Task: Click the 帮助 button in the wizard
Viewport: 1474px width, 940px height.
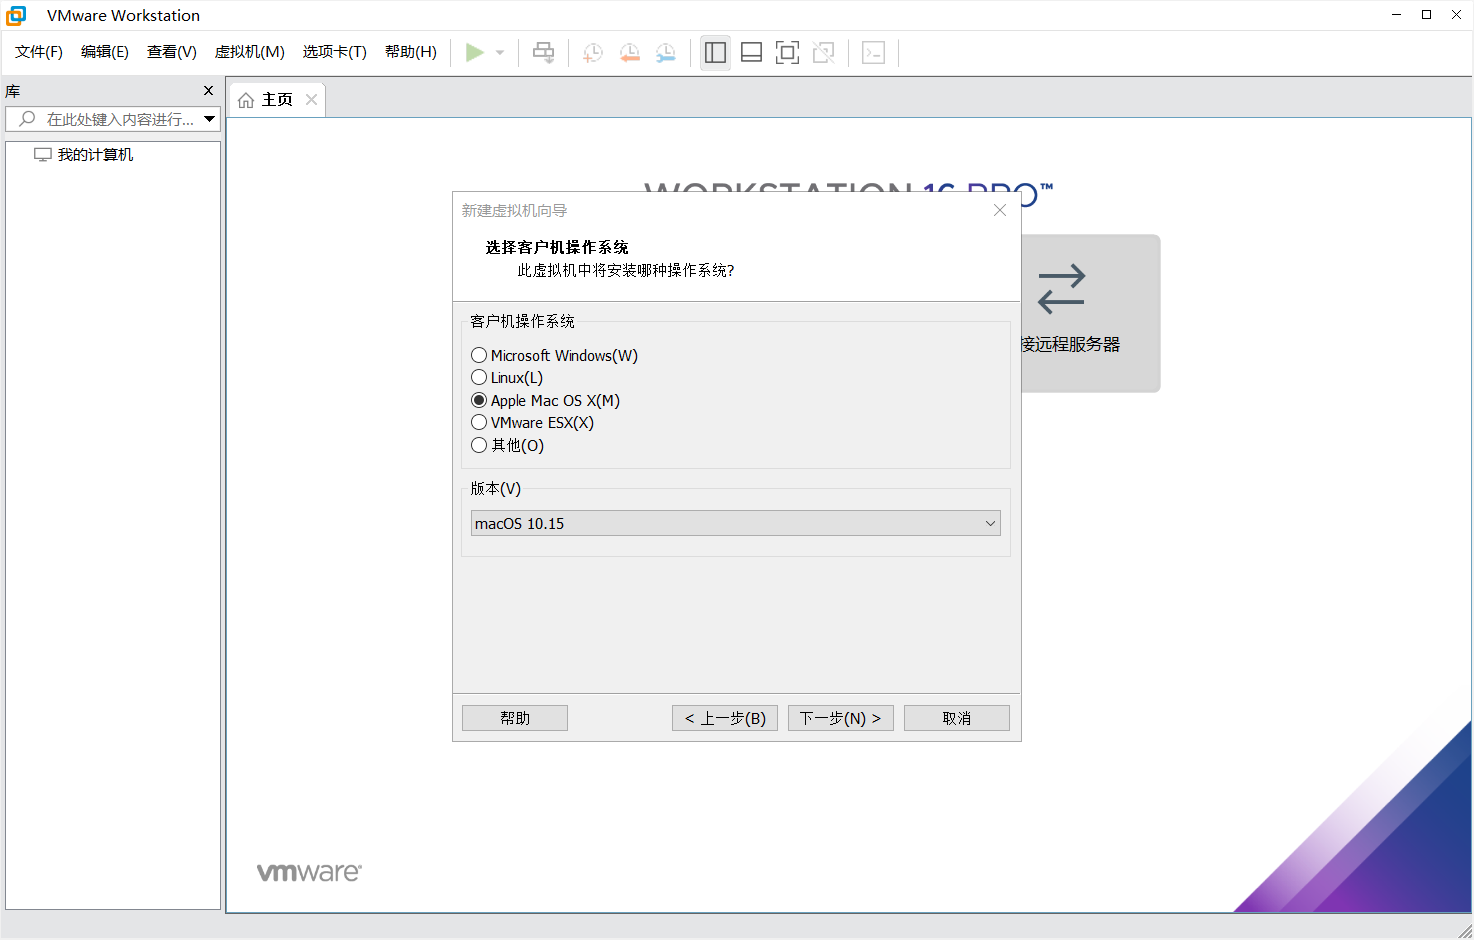Action: point(514,717)
